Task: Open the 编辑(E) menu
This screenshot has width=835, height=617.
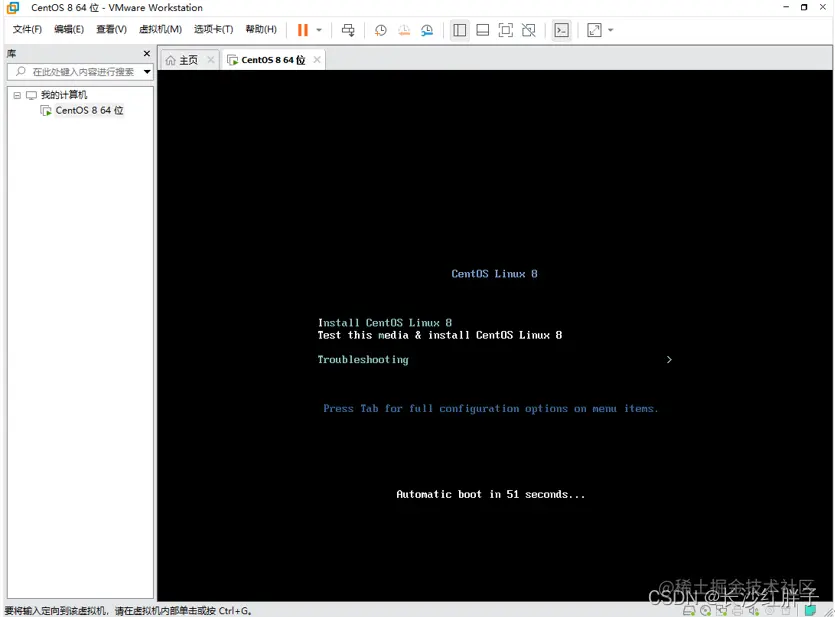Action: point(69,29)
